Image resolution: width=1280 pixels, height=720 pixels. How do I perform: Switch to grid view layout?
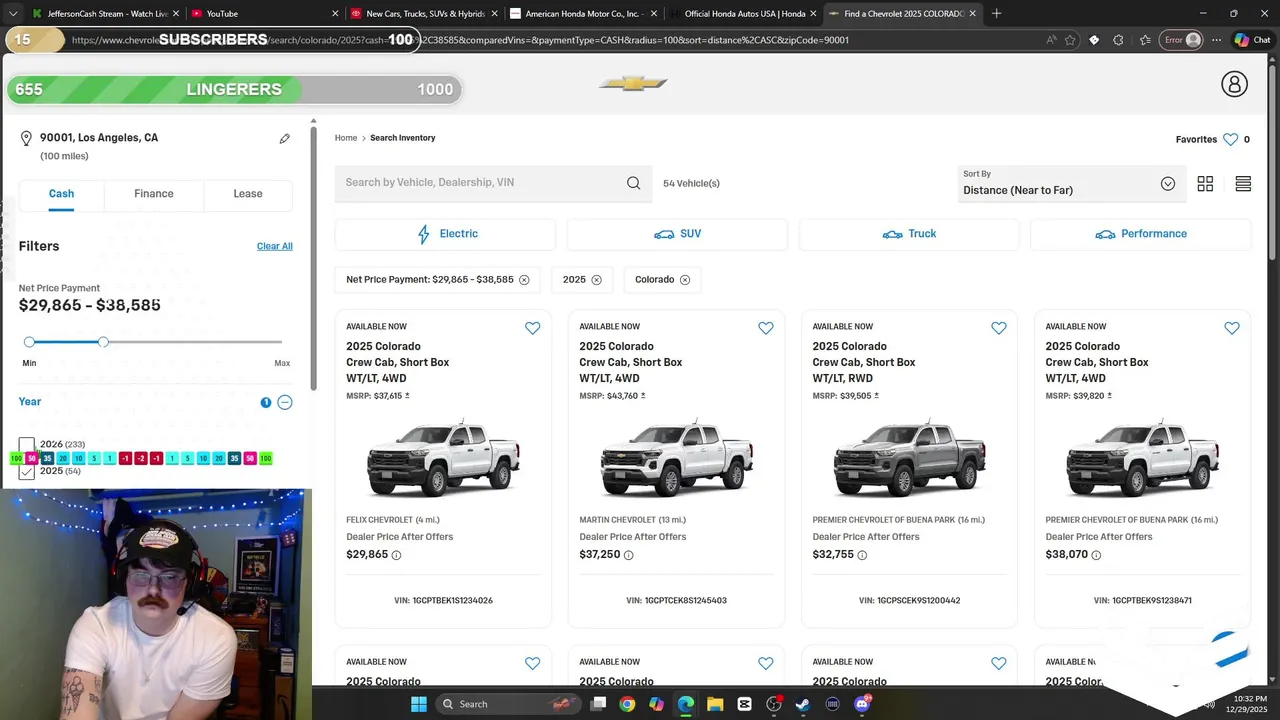pyautogui.click(x=1205, y=184)
